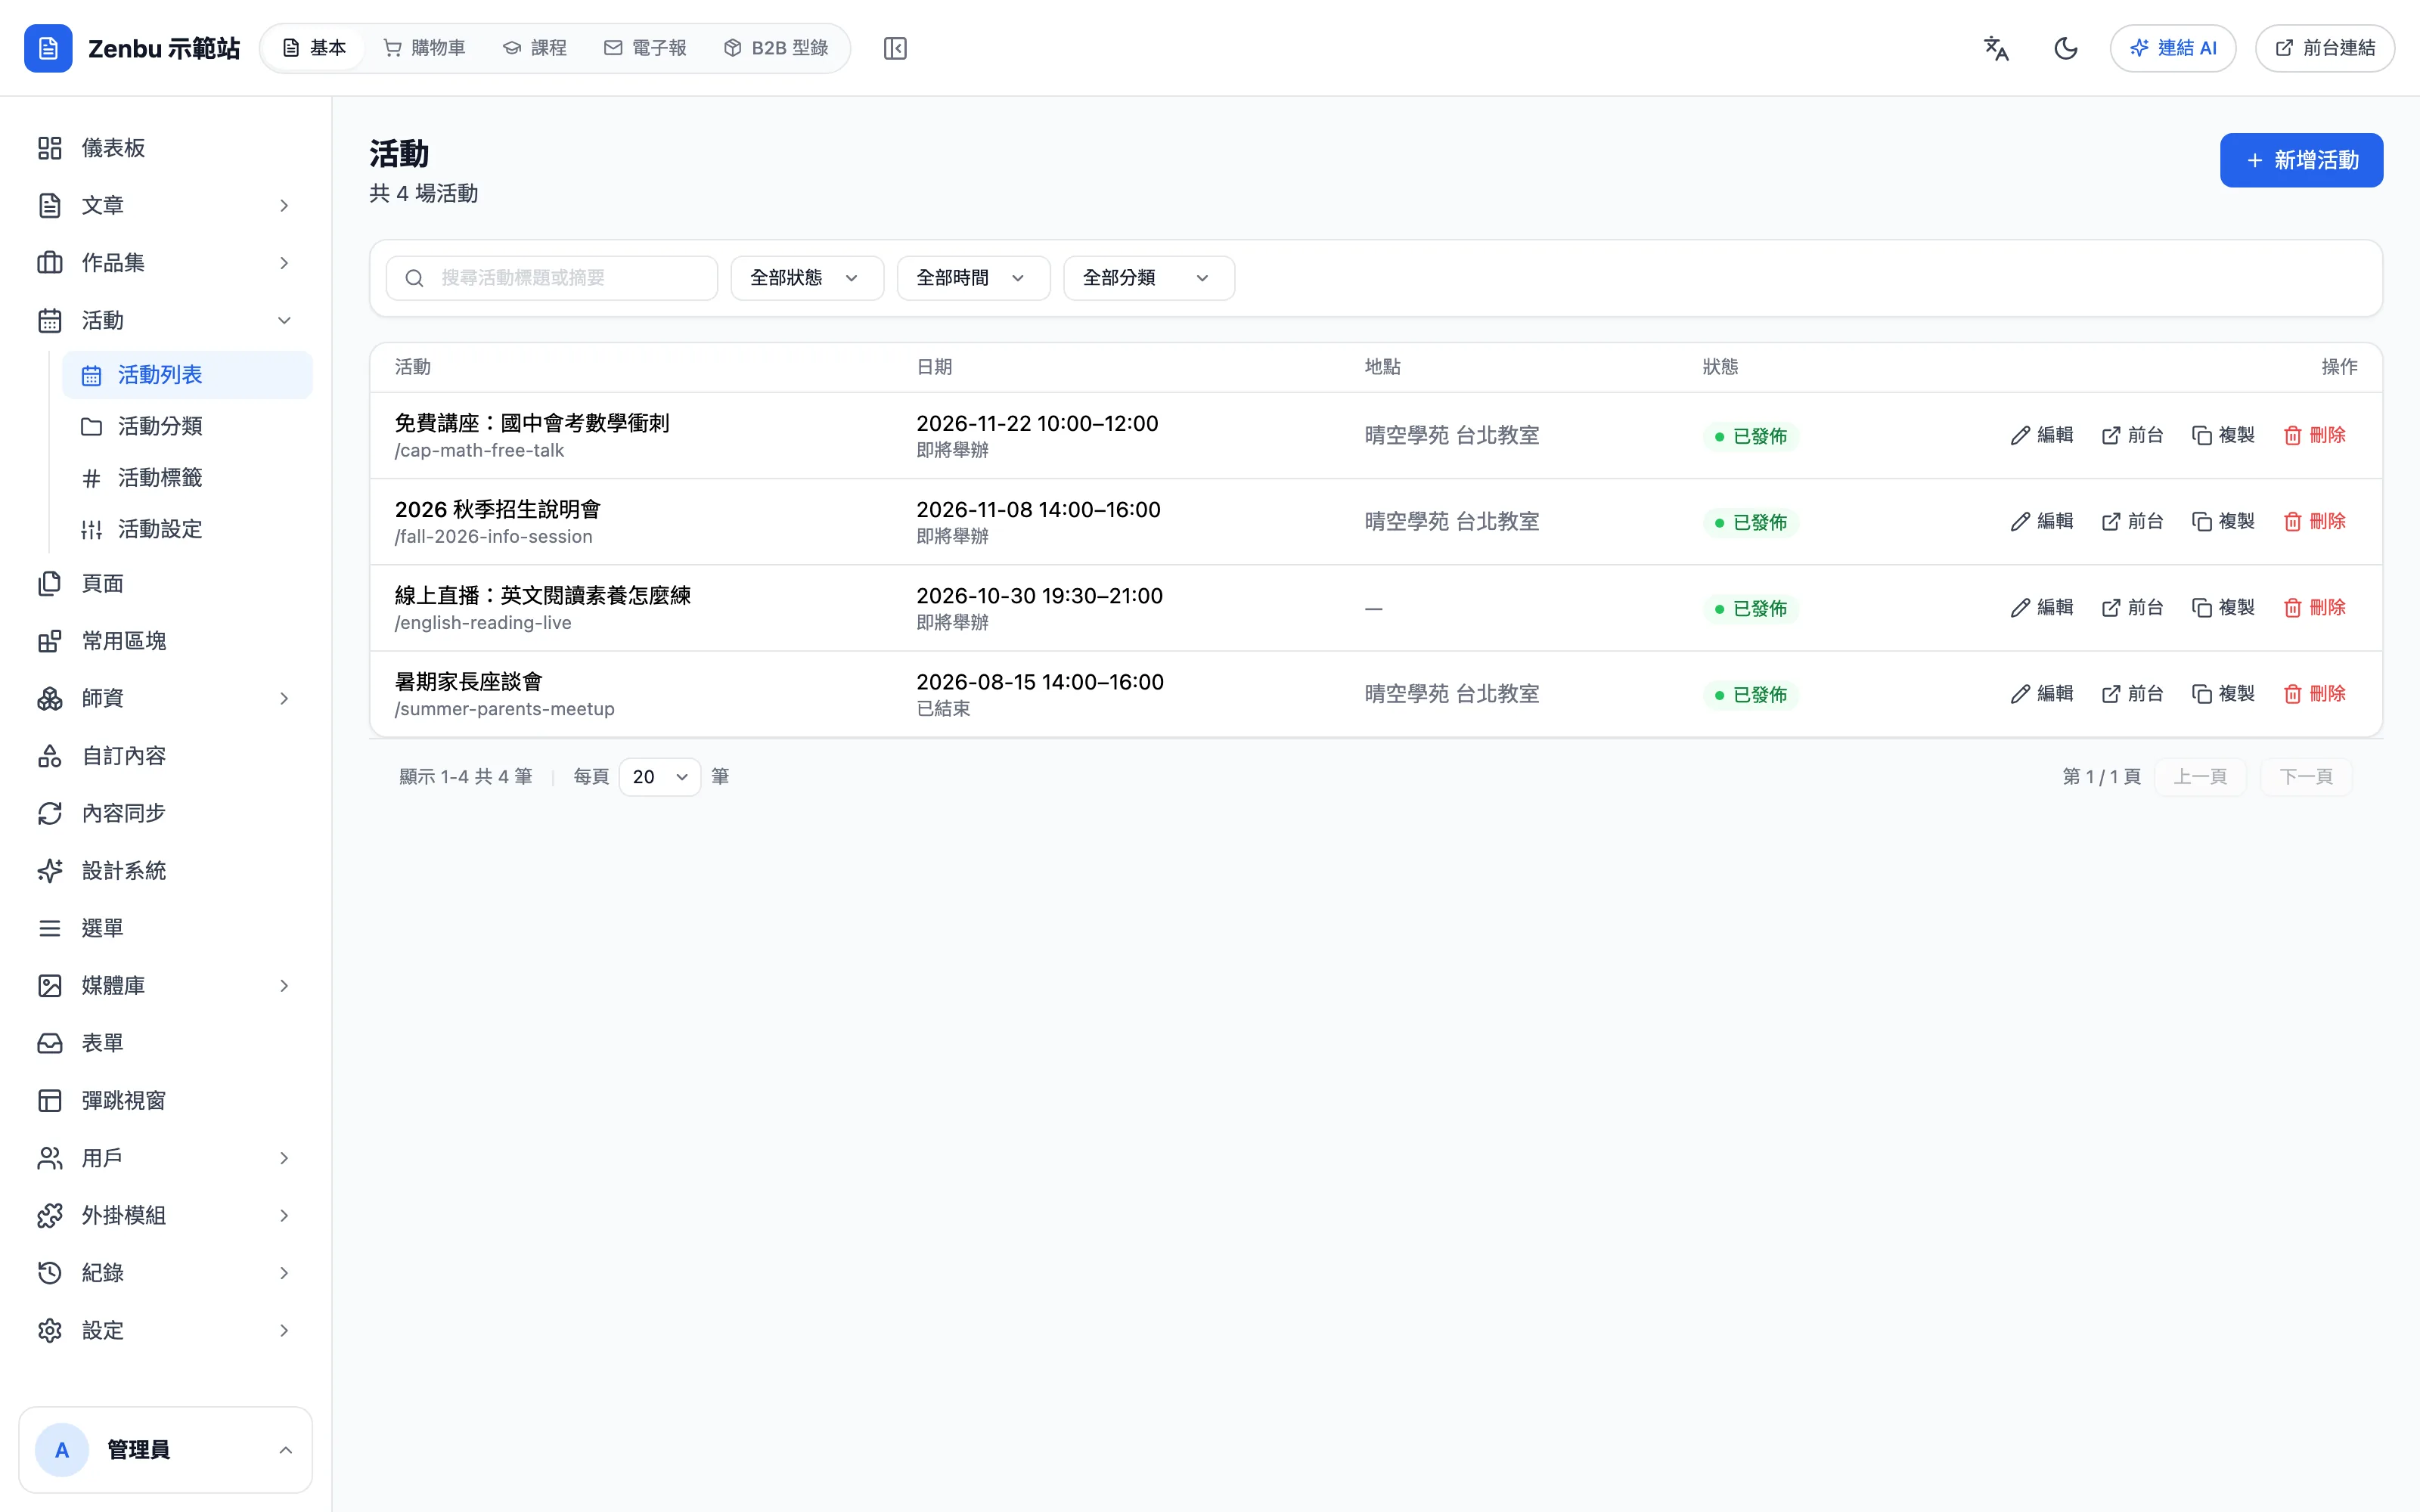Image resolution: width=2420 pixels, height=1512 pixels.
Task: Open 常用區塊 in sidebar
Action: point(166,640)
